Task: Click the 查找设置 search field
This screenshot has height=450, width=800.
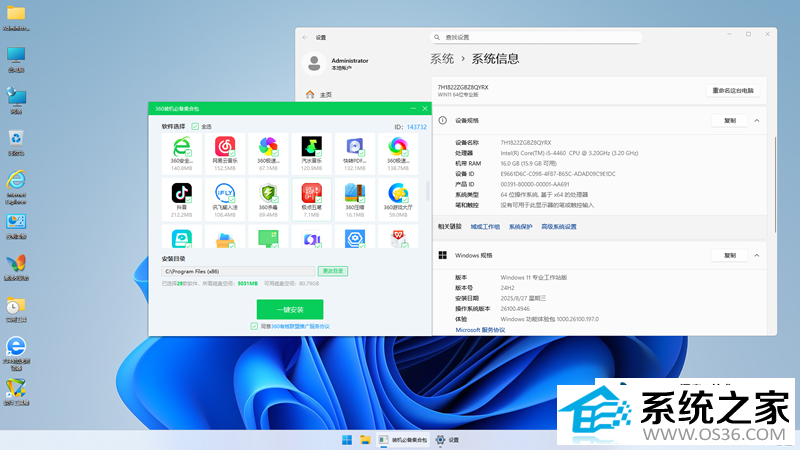Action: pos(536,37)
